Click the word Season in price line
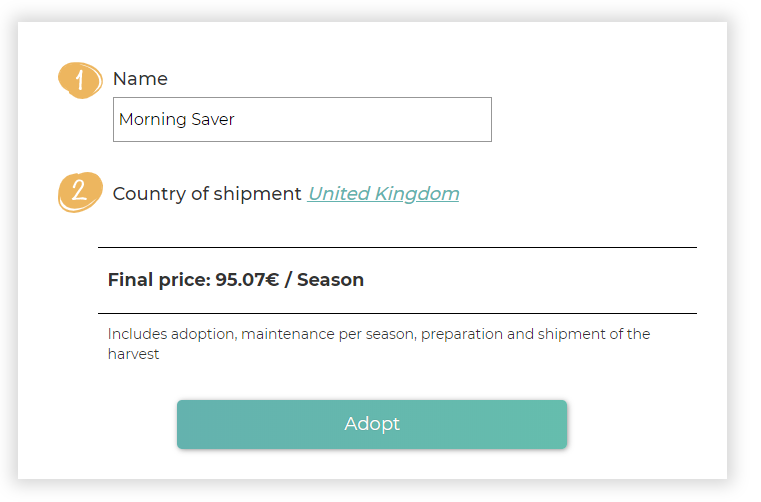Viewport: 761px width, 502px height. point(331,280)
